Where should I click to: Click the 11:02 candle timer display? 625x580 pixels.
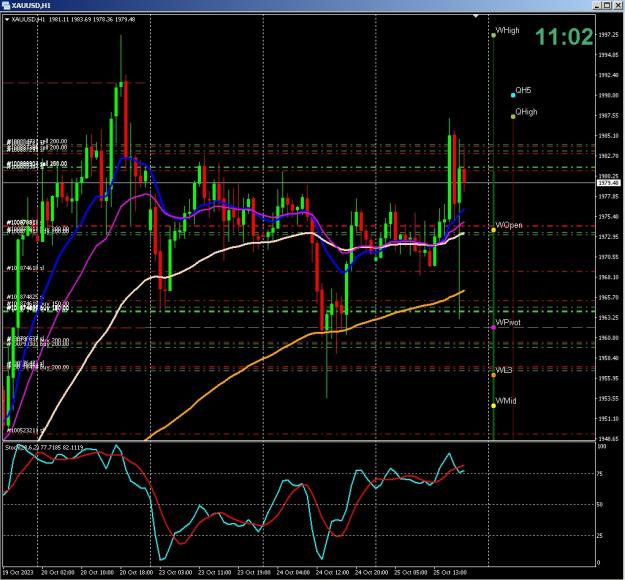tap(564, 37)
